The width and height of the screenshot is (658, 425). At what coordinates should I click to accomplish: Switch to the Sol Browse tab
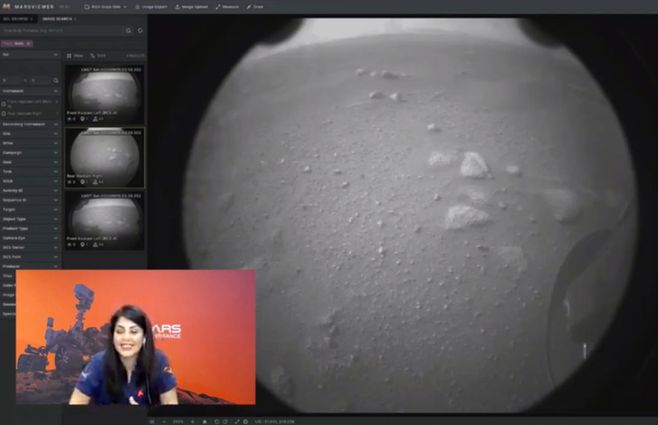point(17,18)
